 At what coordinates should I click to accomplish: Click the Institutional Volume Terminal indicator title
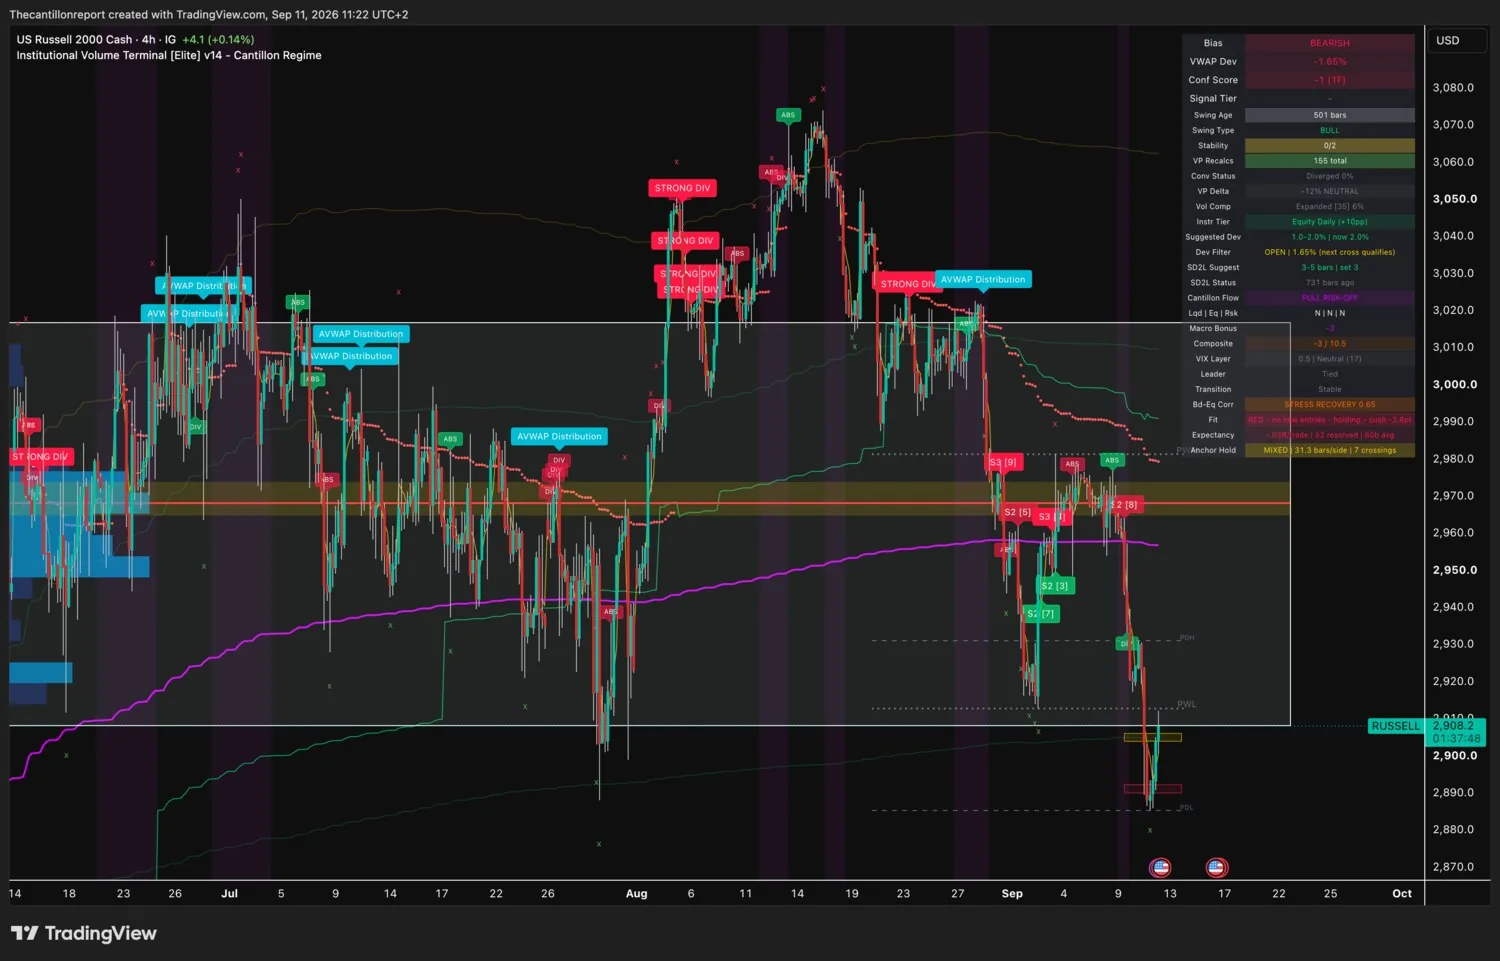click(169, 56)
